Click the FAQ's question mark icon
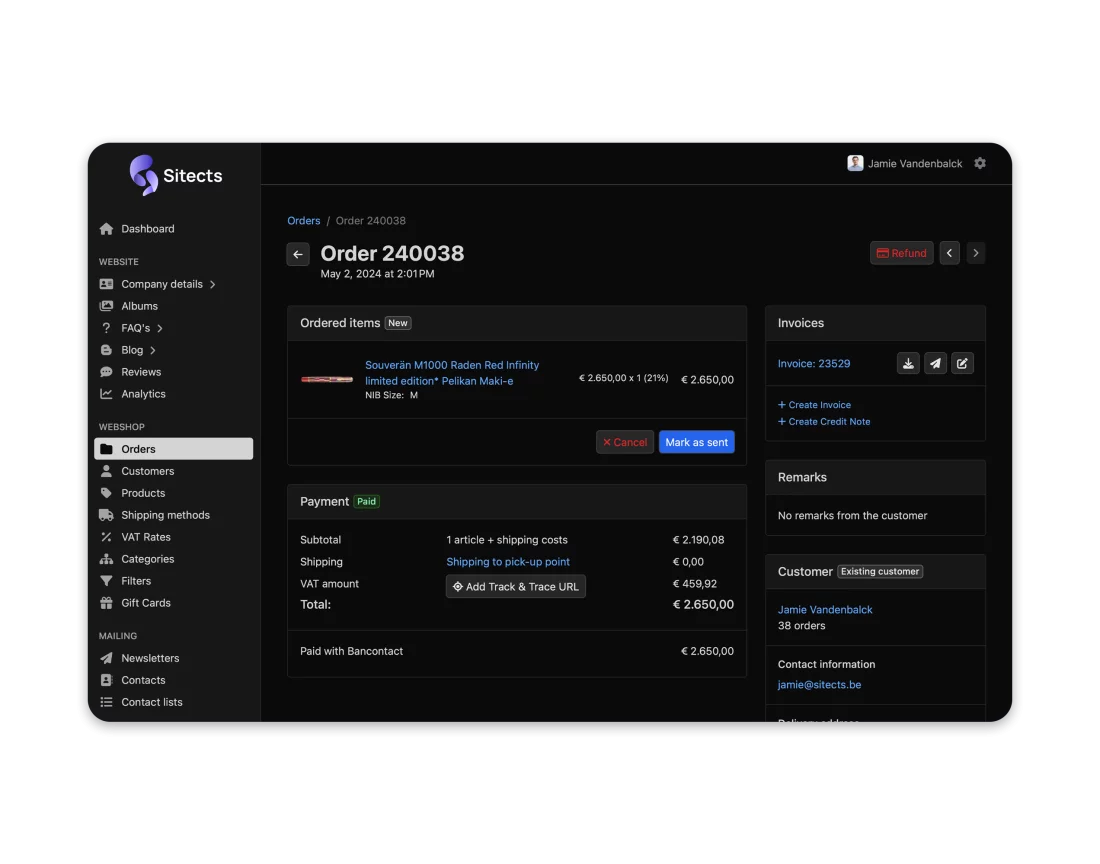The height and width of the screenshot is (864, 1100). click(x=106, y=328)
